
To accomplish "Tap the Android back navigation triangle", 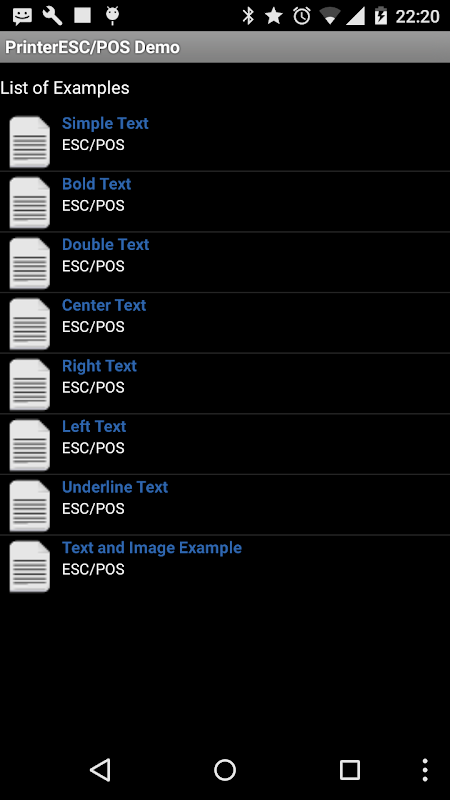I will tap(100, 769).
